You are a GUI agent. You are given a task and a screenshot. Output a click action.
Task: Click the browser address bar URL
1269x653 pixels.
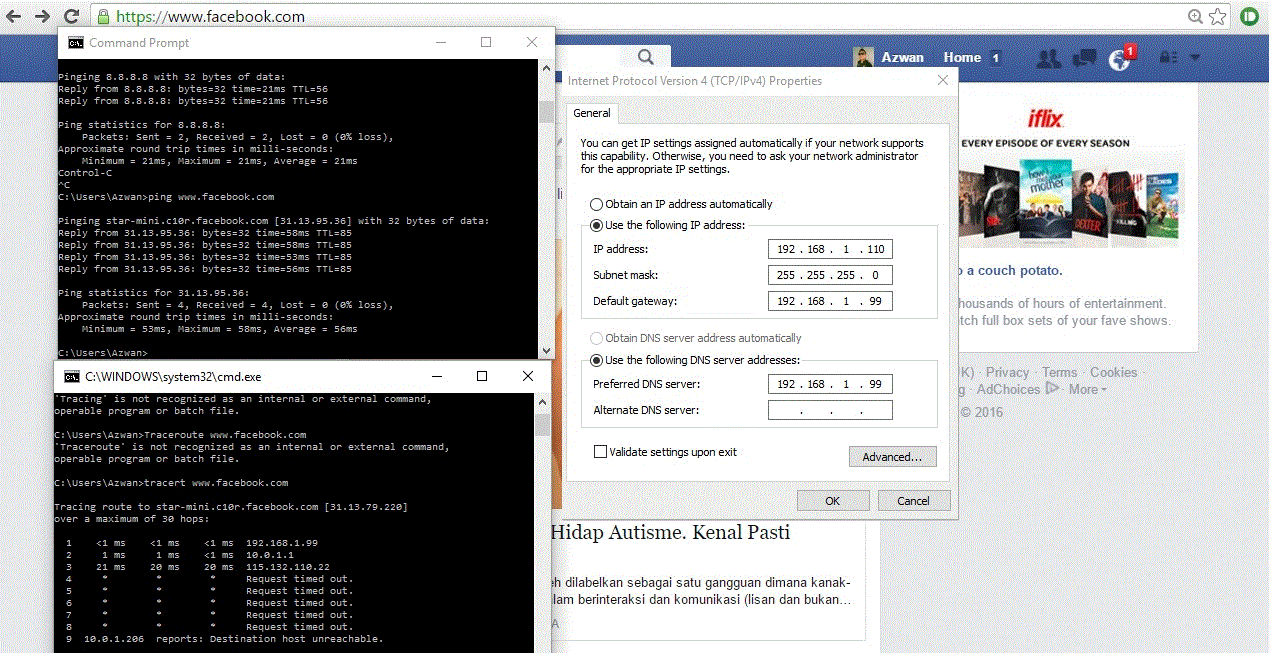[x=211, y=16]
